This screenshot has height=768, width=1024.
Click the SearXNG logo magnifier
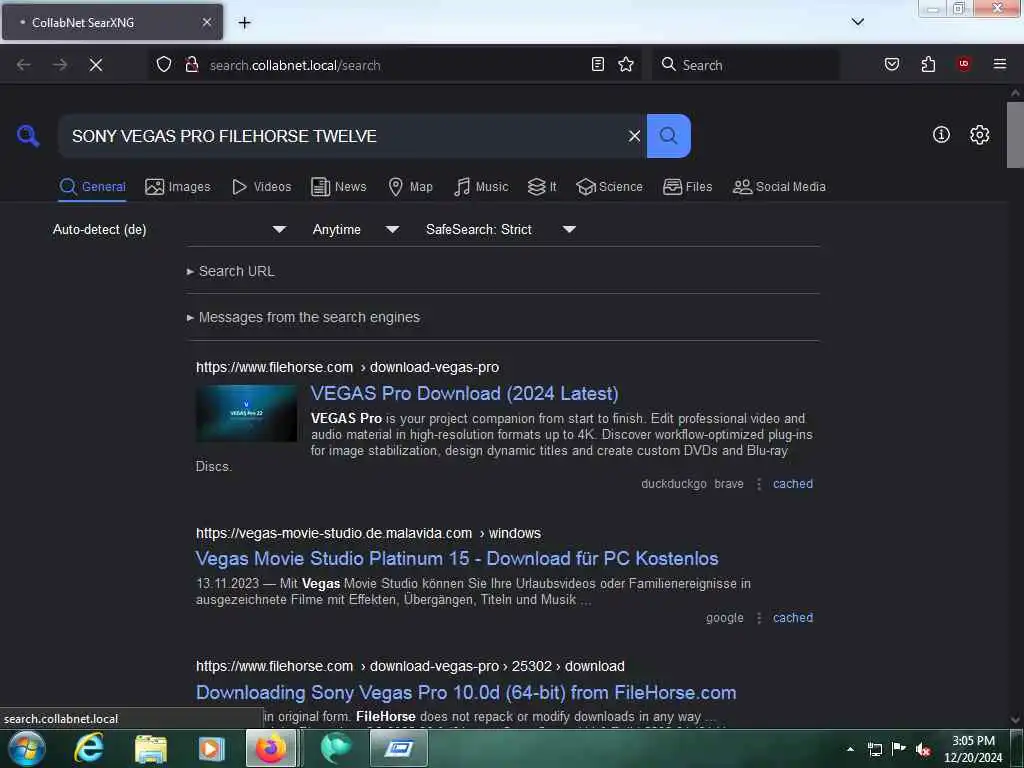28,136
